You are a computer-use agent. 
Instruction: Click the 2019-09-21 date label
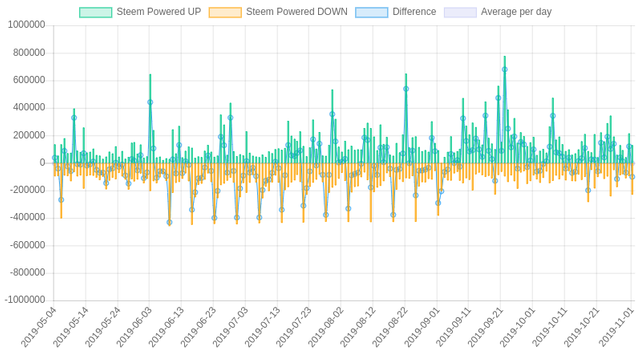tap(486, 328)
